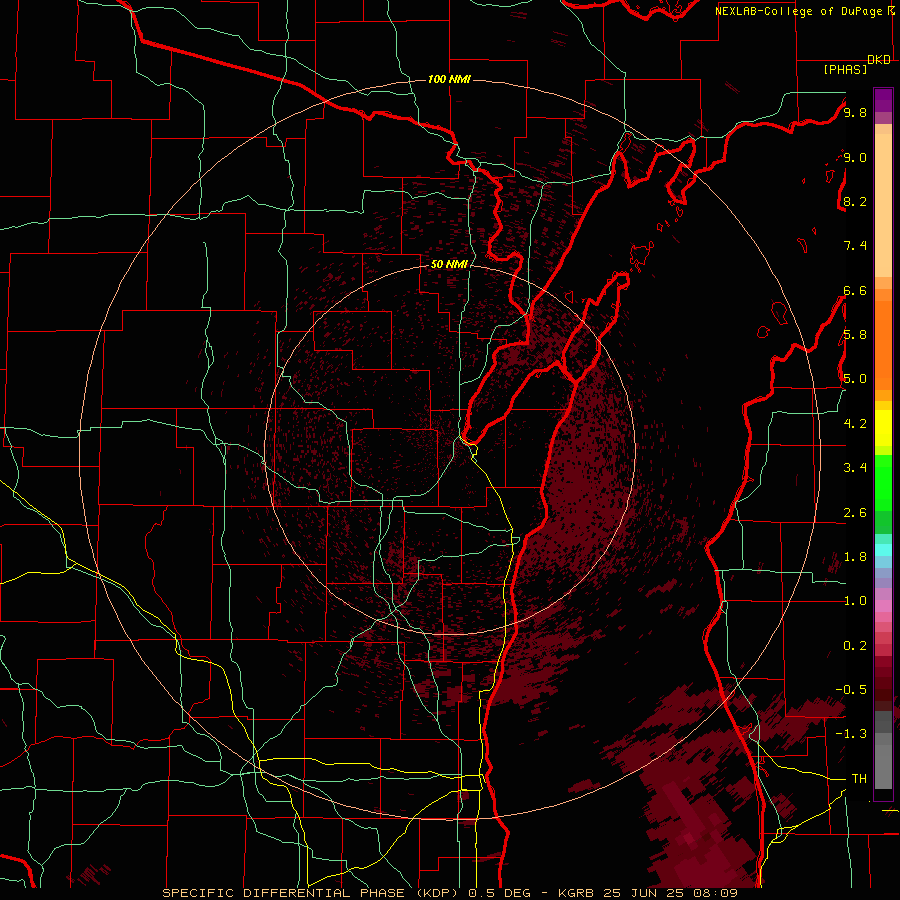Pick the yellow segment of the color scale

pyautogui.click(x=883, y=428)
